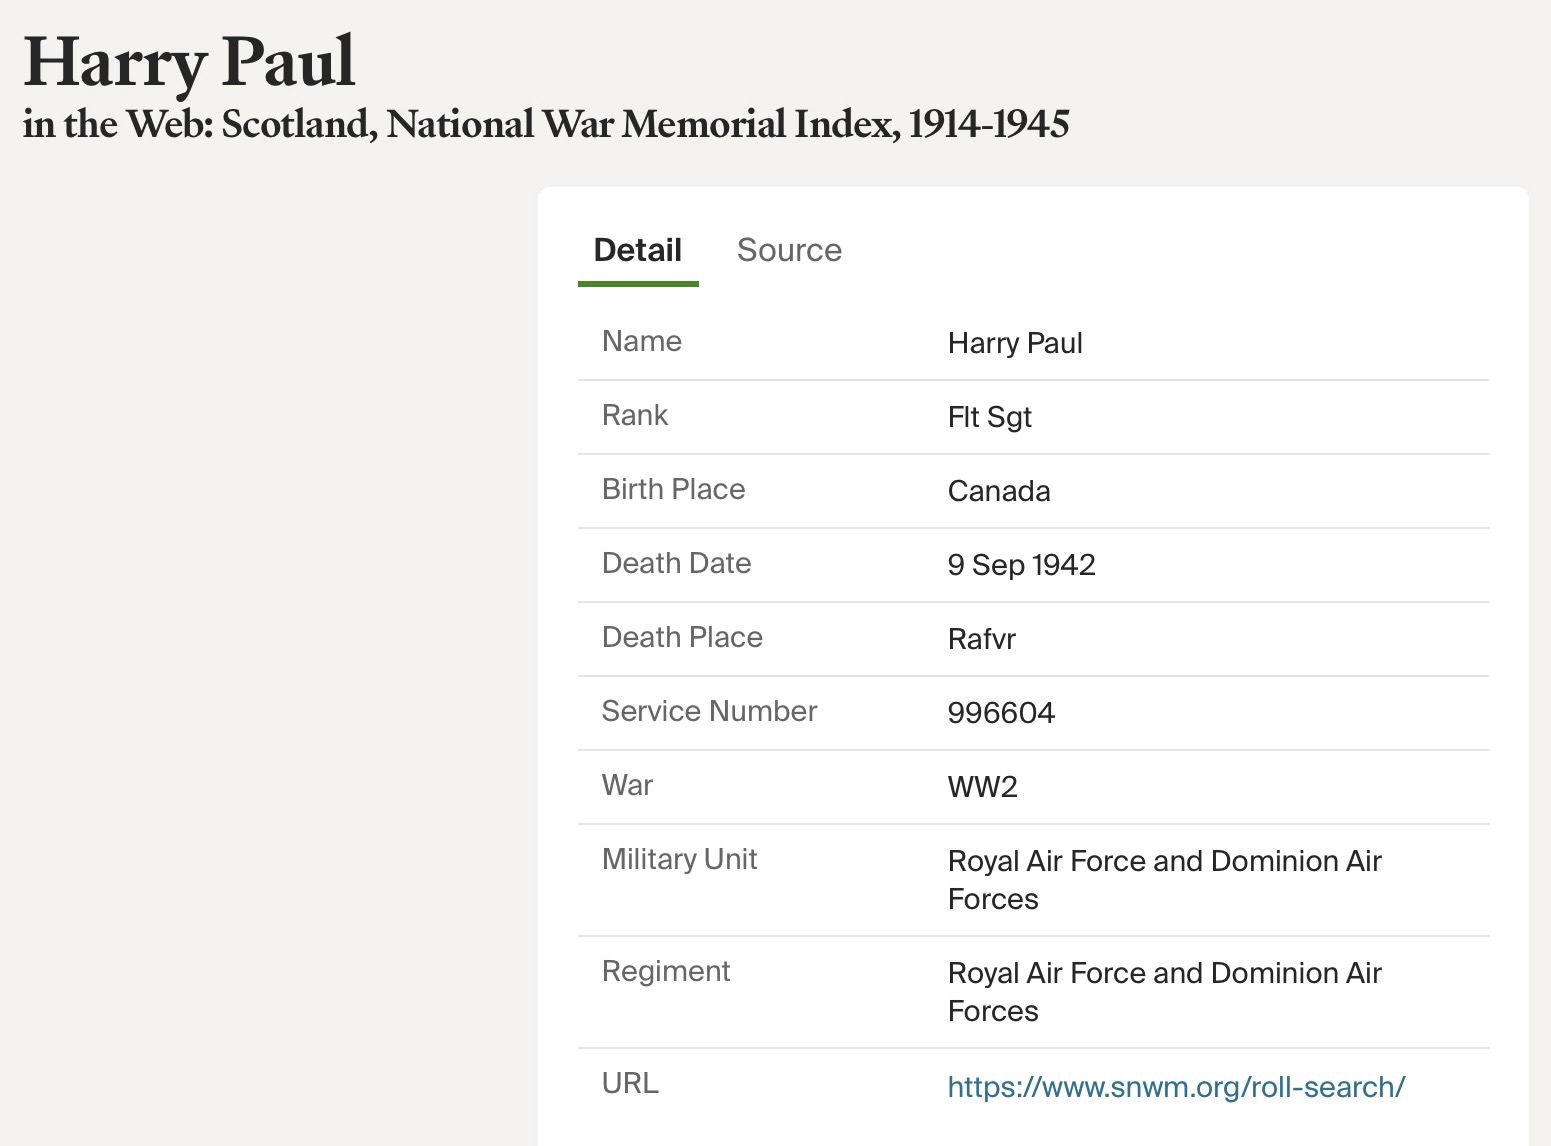Click the large Harry Paul page heading
The image size is (1551, 1146).
(x=189, y=62)
